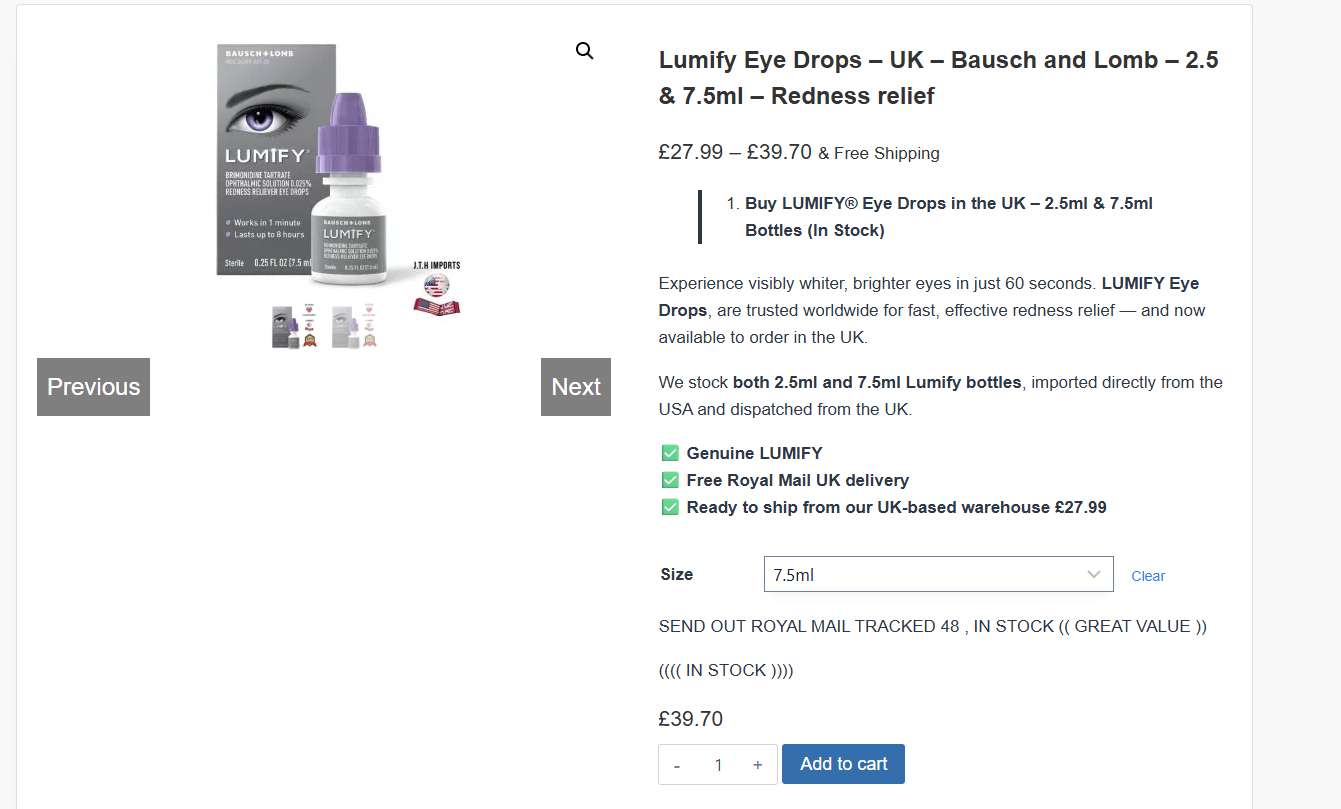Screen dimensions: 1341x809
Task: Add the Lumify drops to cart
Action: pos(843,764)
